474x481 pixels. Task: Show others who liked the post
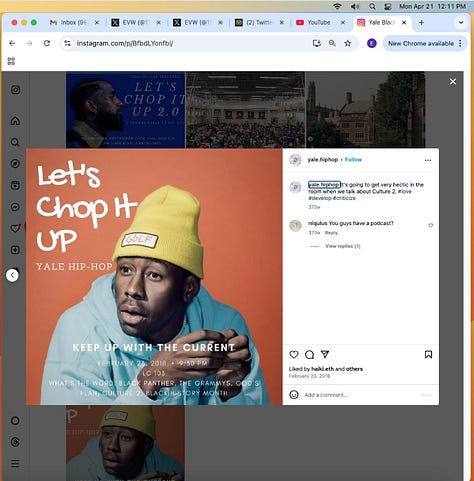click(354, 369)
